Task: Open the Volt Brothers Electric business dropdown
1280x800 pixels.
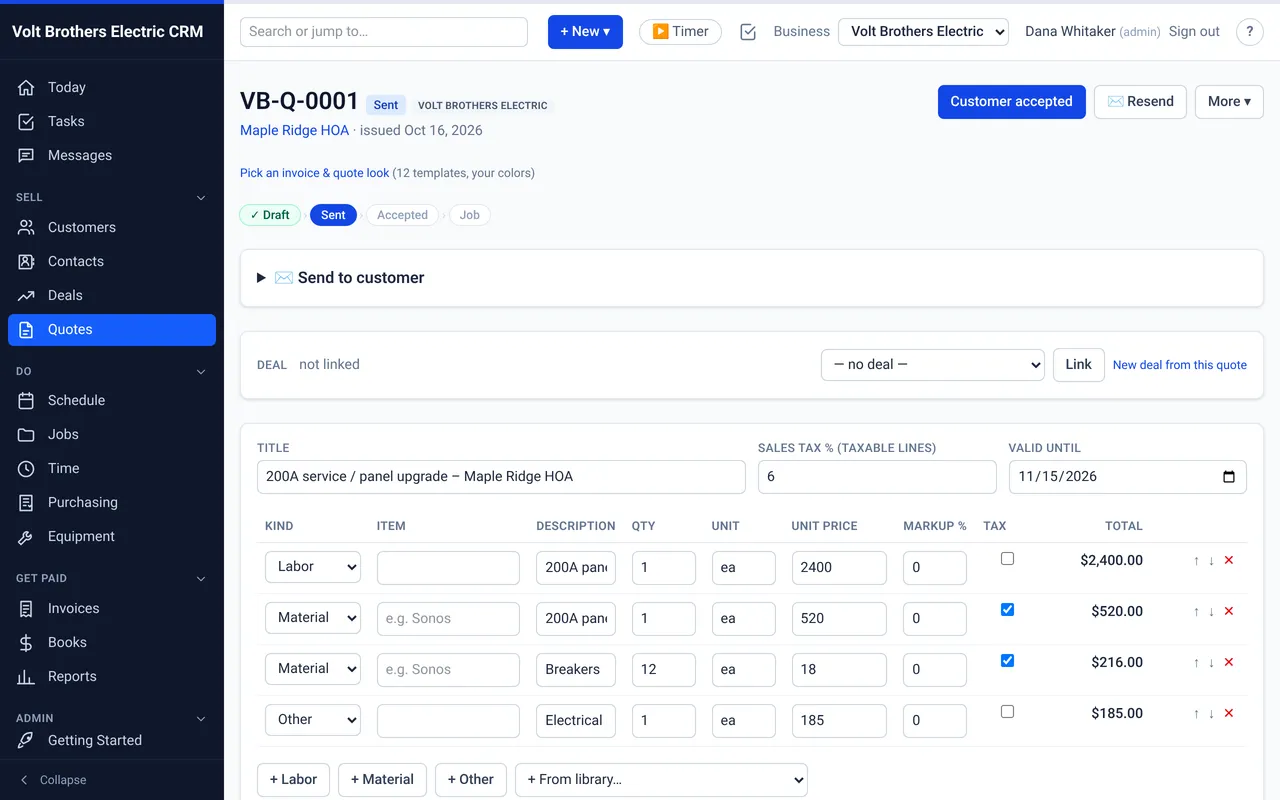Action: [923, 32]
